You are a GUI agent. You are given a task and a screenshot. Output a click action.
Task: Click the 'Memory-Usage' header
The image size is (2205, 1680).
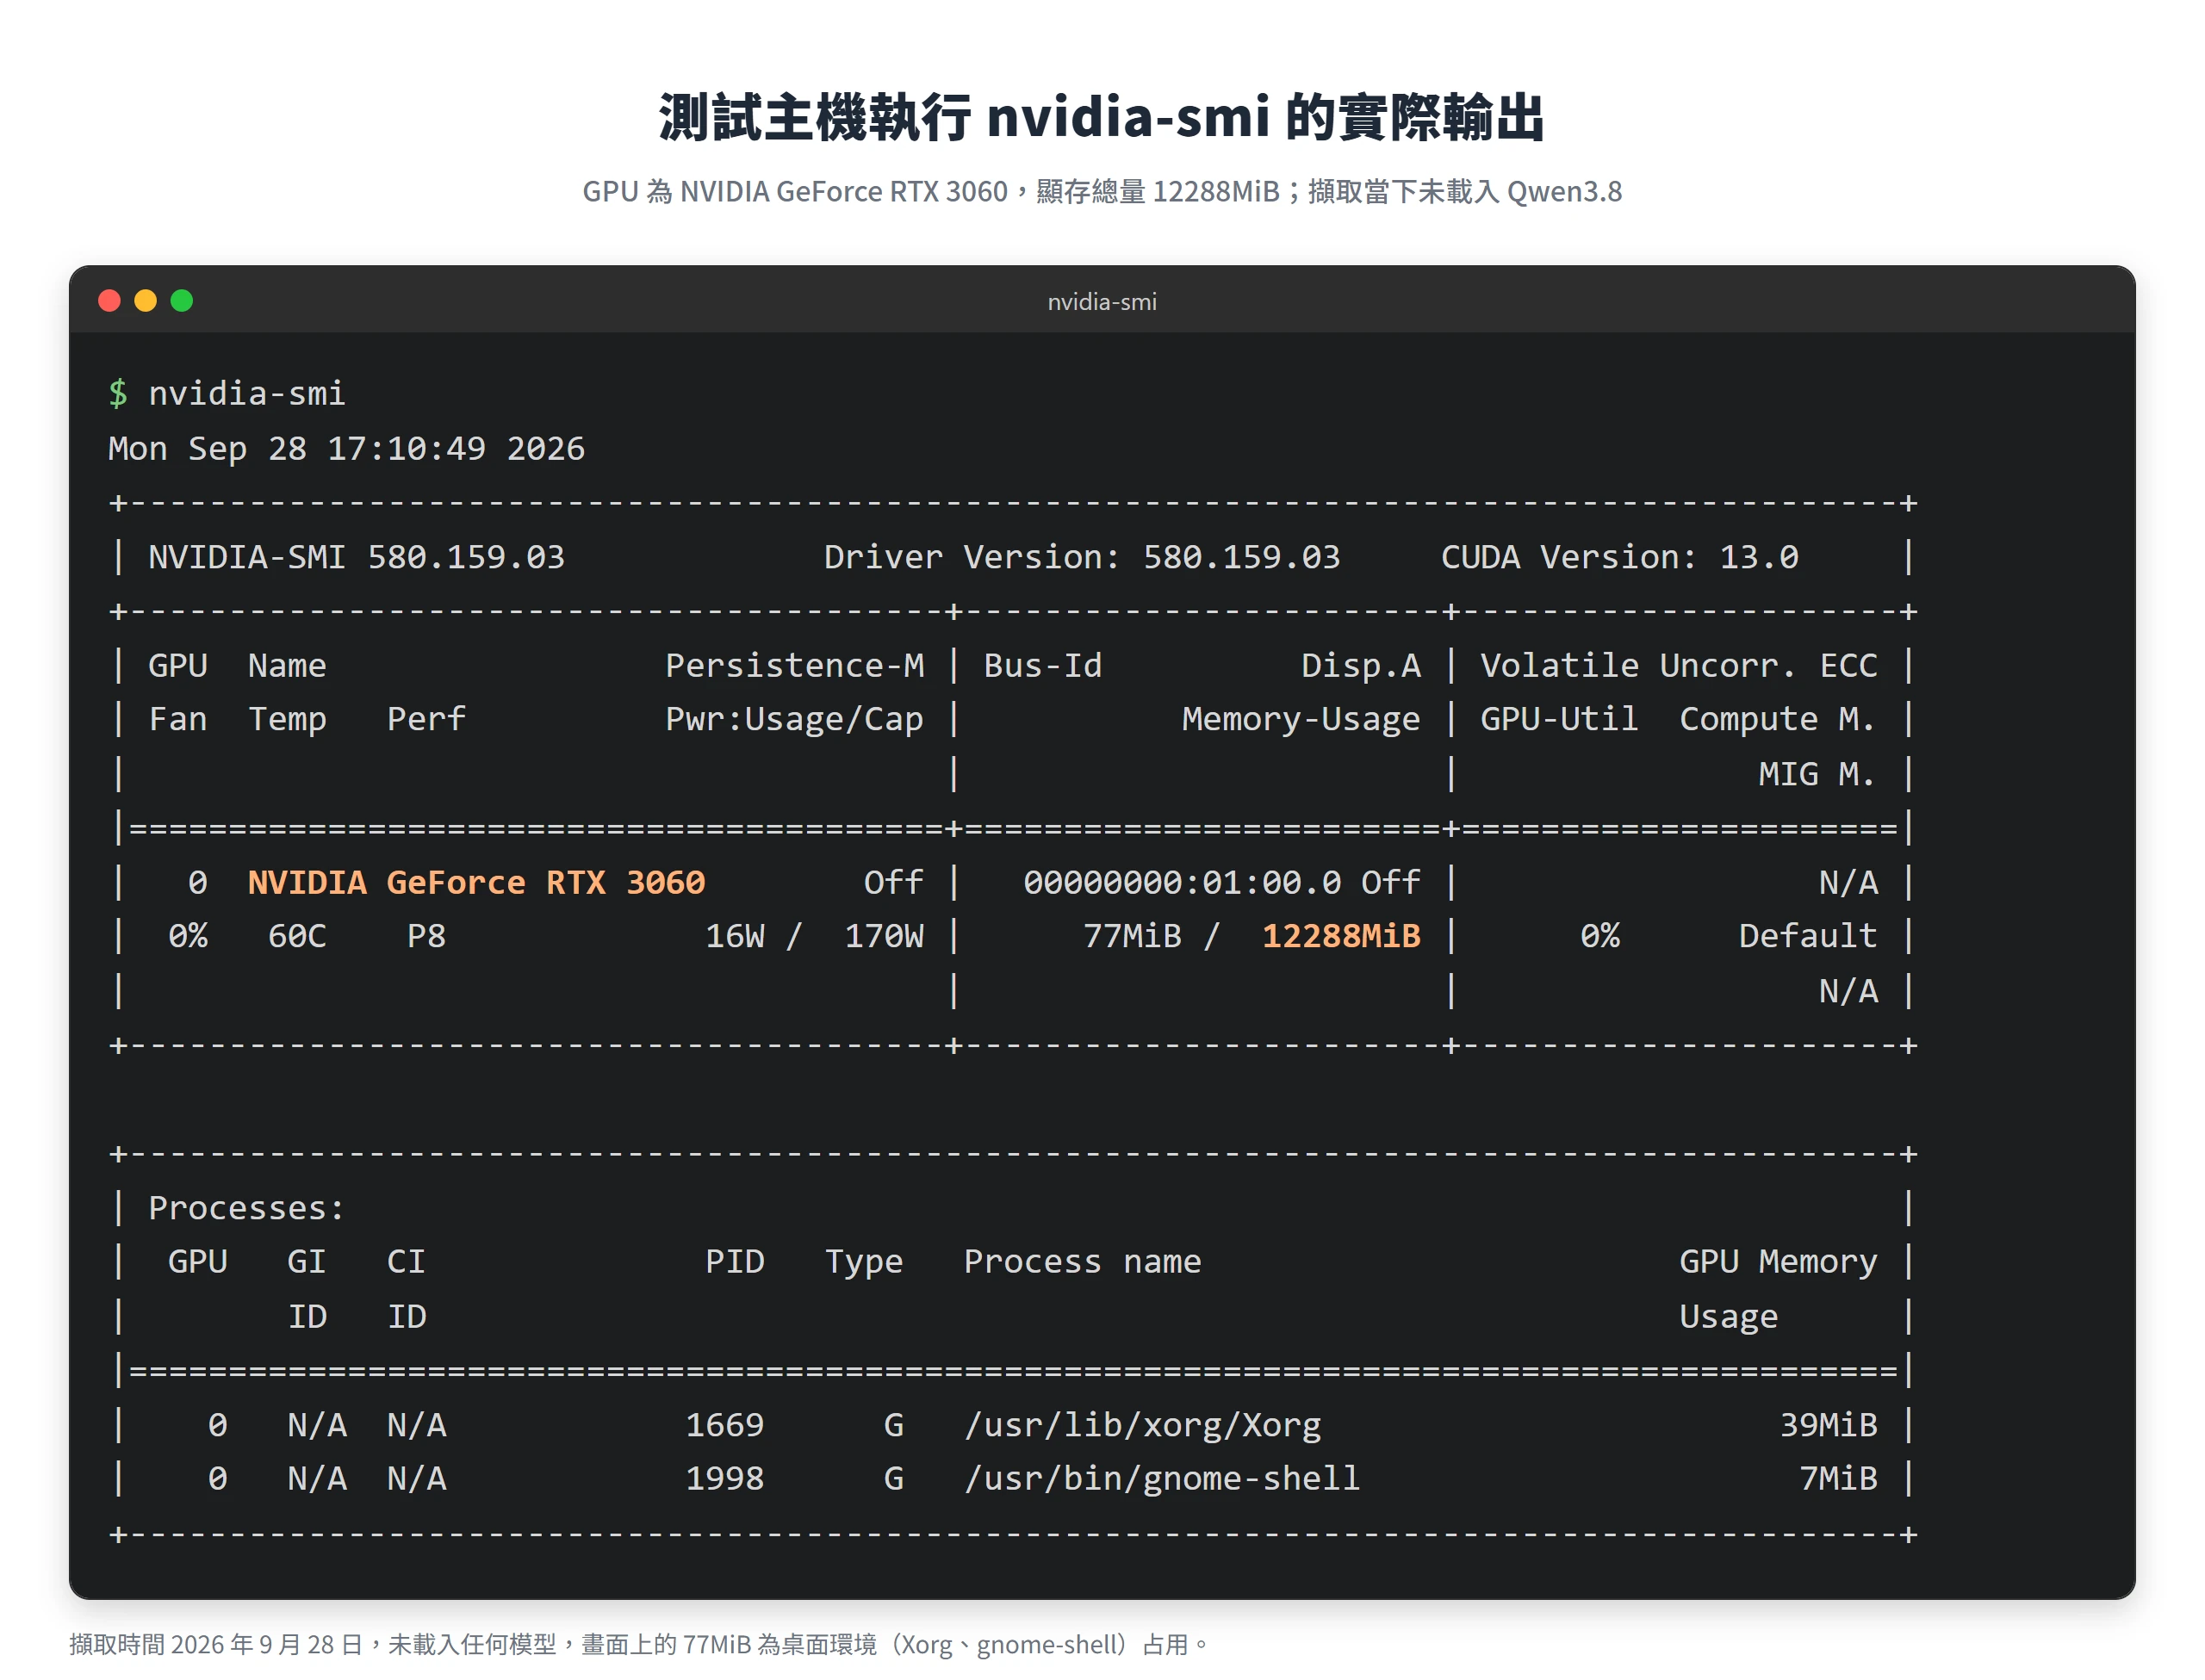click(1301, 719)
